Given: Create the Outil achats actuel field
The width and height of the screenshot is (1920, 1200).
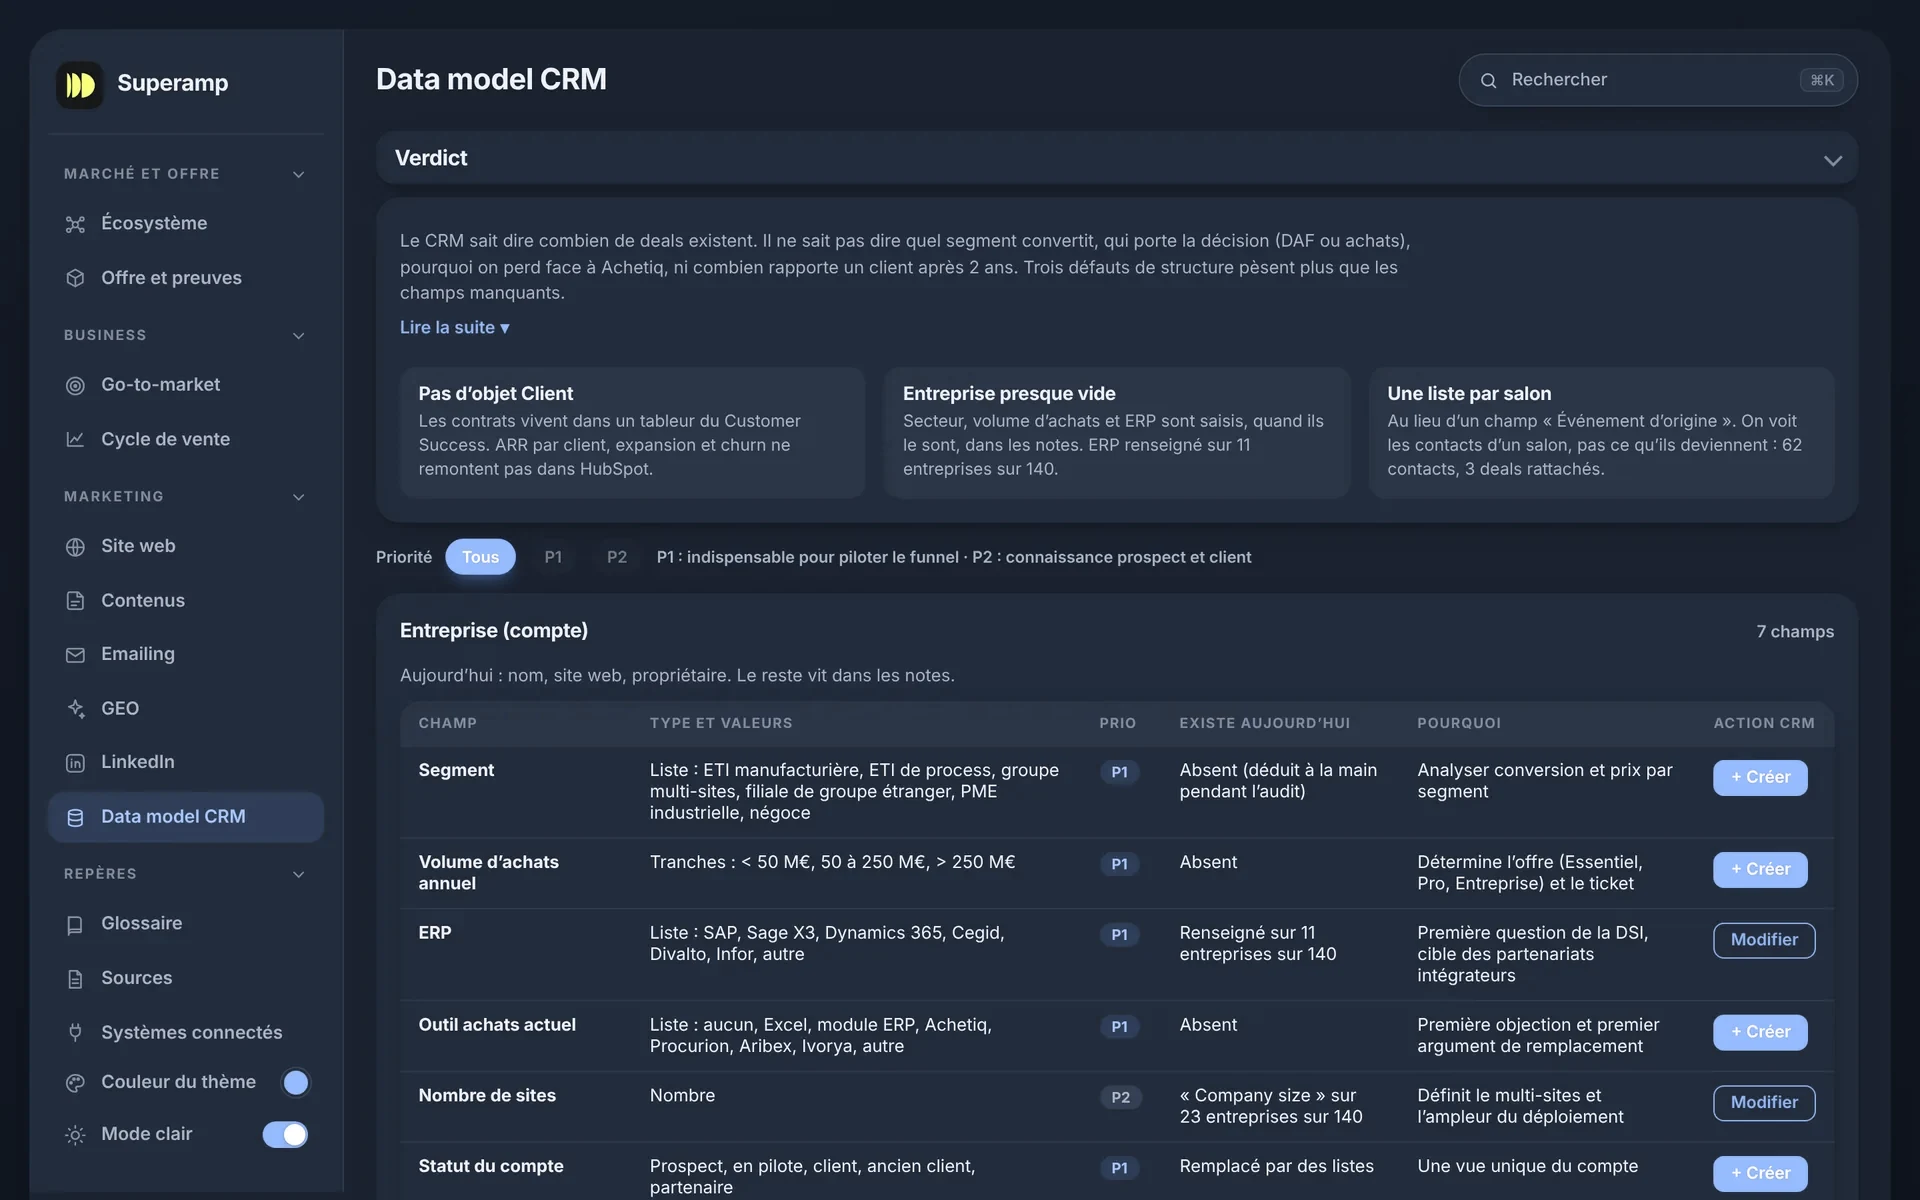Looking at the screenshot, I should [x=1760, y=1032].
